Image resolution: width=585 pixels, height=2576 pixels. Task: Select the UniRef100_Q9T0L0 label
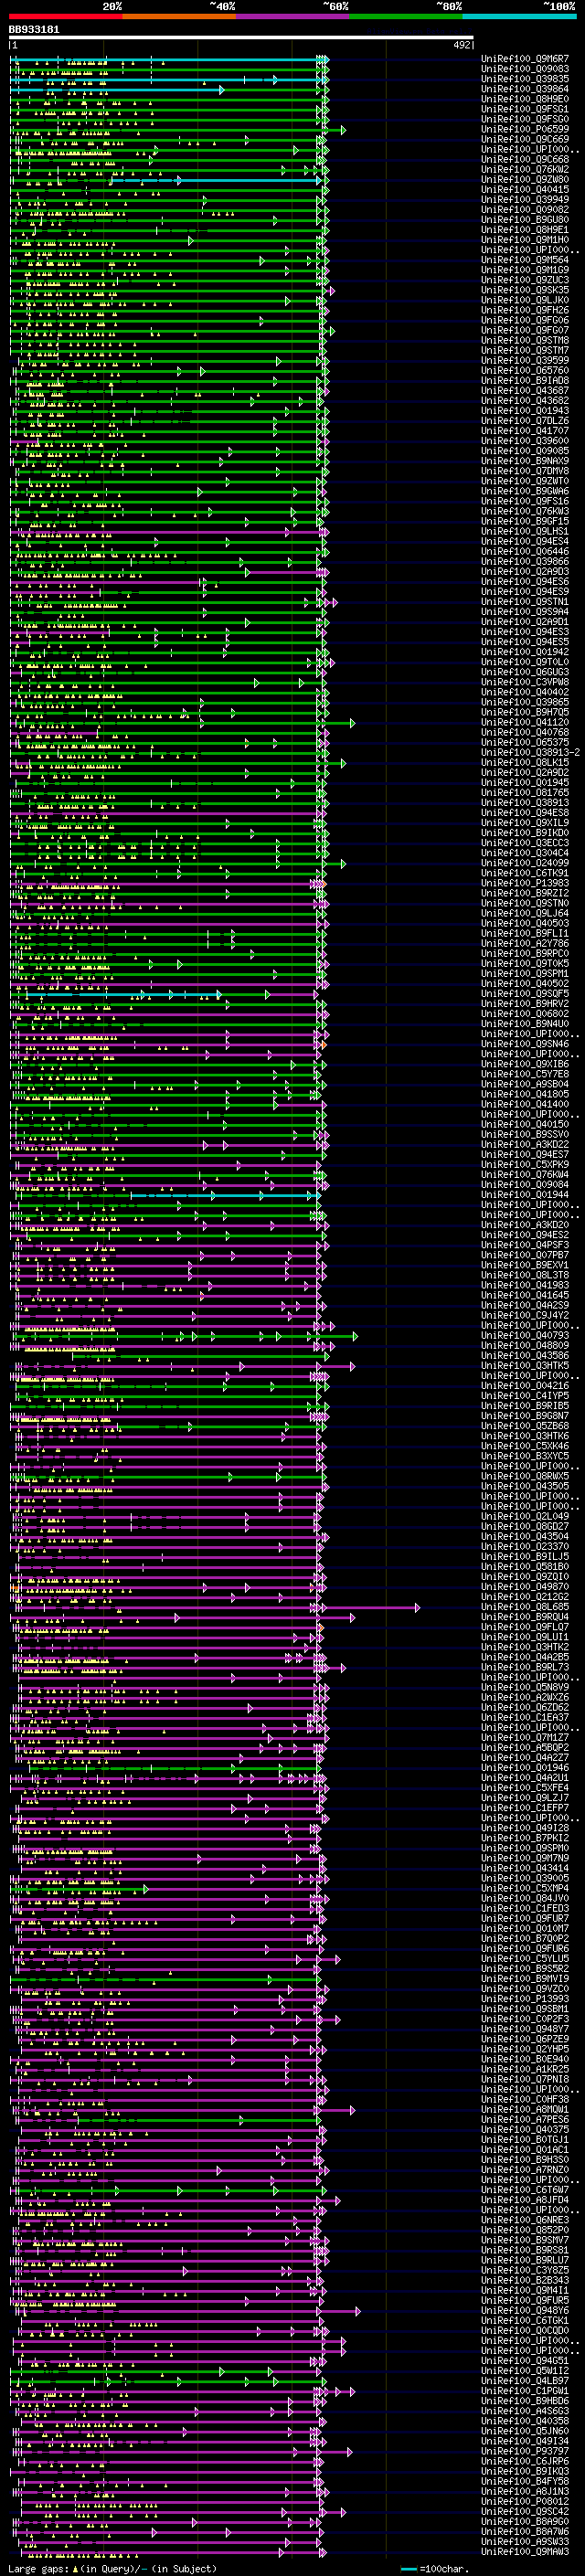tap(525, 662)
